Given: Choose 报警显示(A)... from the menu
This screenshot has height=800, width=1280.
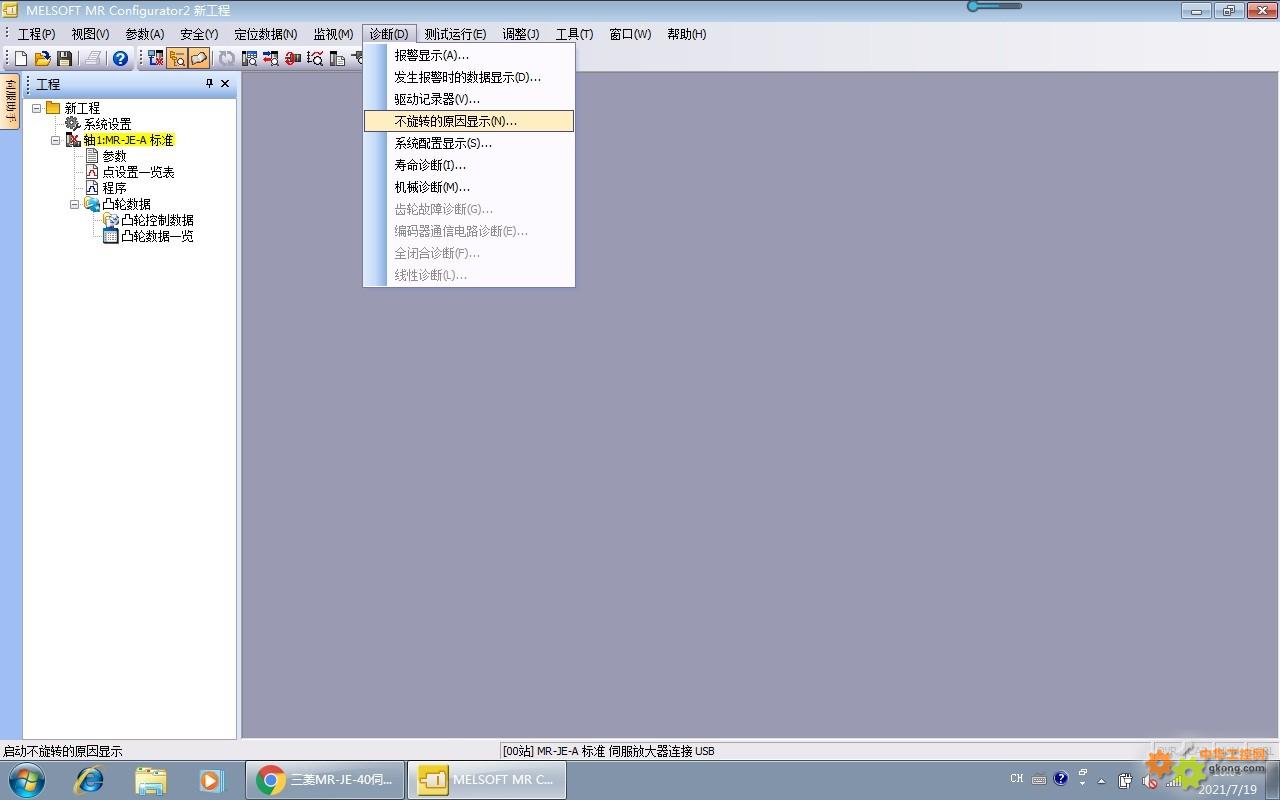Looking at the screenshot, I should (x=469, y=55).
